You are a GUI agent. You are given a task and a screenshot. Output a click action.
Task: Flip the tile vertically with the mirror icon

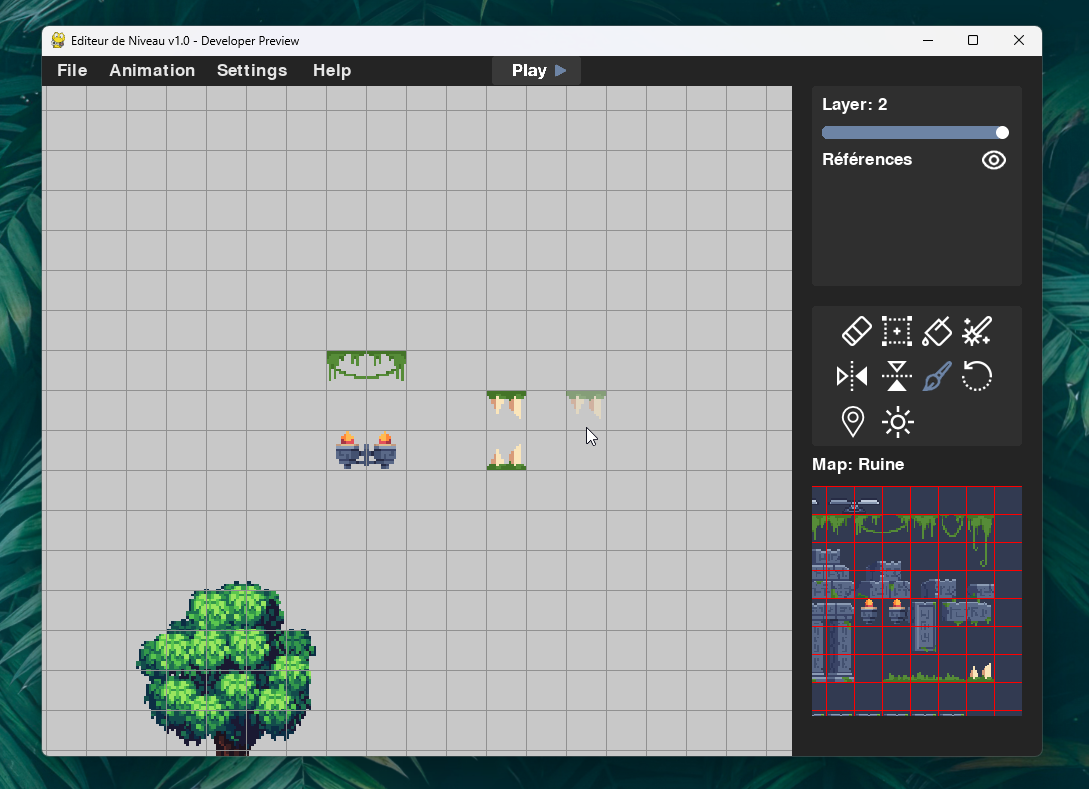tap(897, 376)
